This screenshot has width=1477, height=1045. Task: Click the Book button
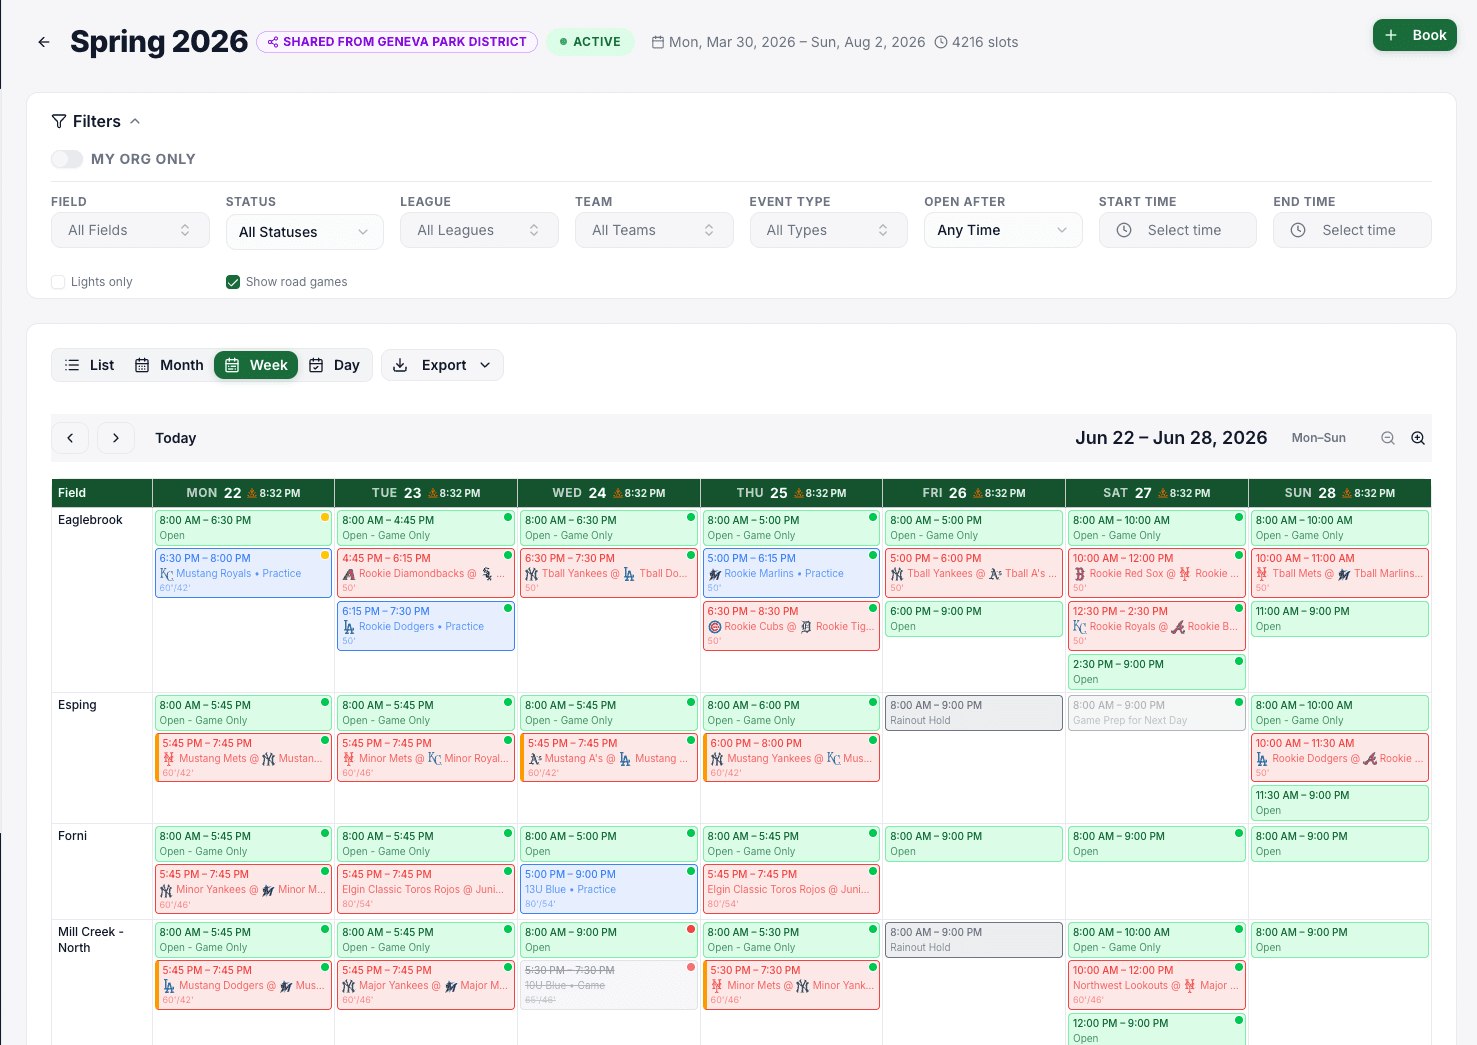click(x=1414, y=35)
